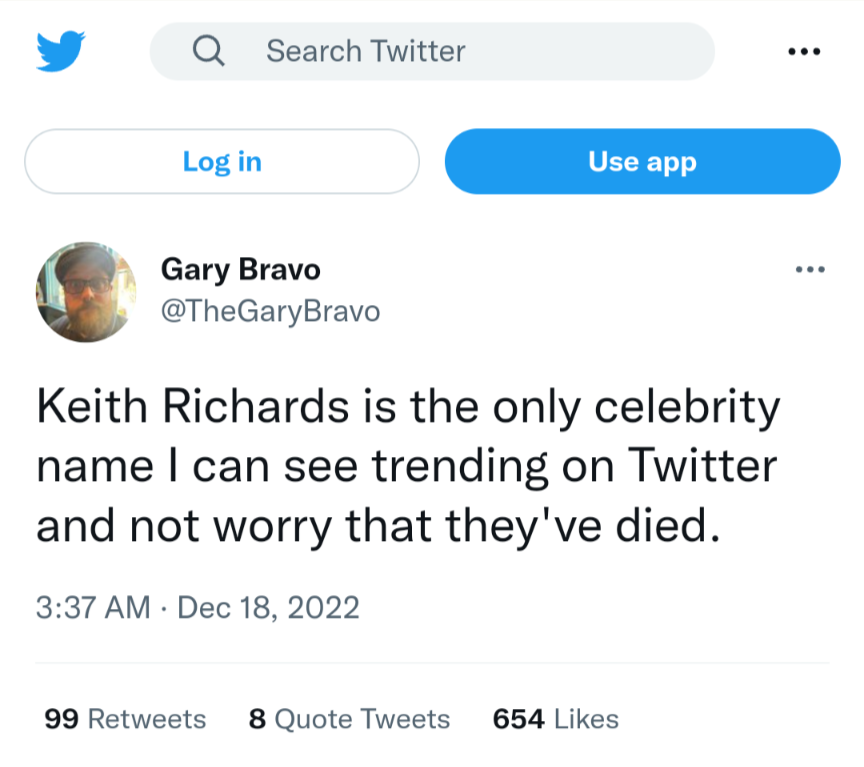Click the Dec 18, 2022 date
This screenshot has width=864, height=767.
pos(268,607)
